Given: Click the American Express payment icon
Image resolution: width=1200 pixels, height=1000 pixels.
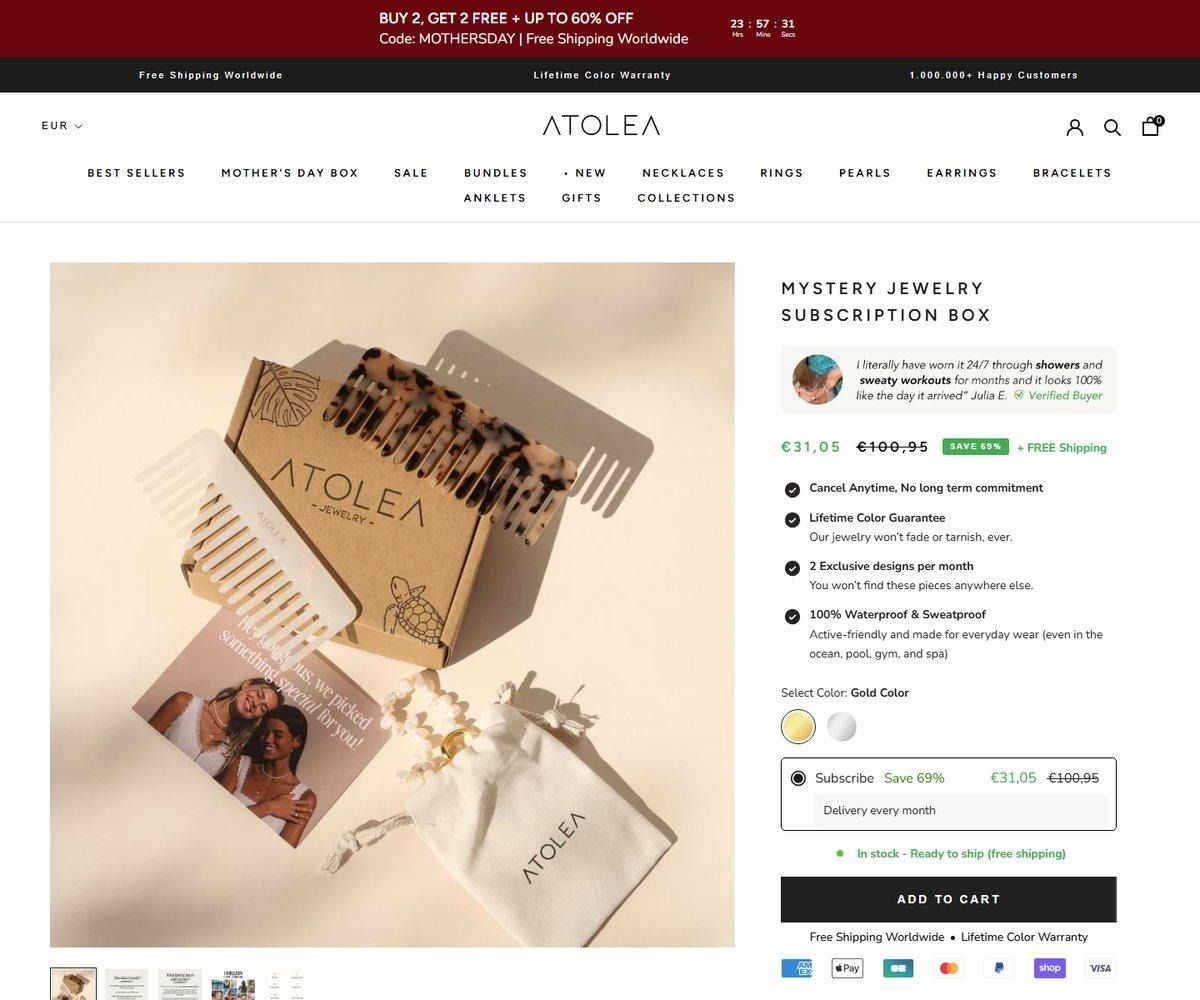Looking at the screenshot, I should (797, 968).
